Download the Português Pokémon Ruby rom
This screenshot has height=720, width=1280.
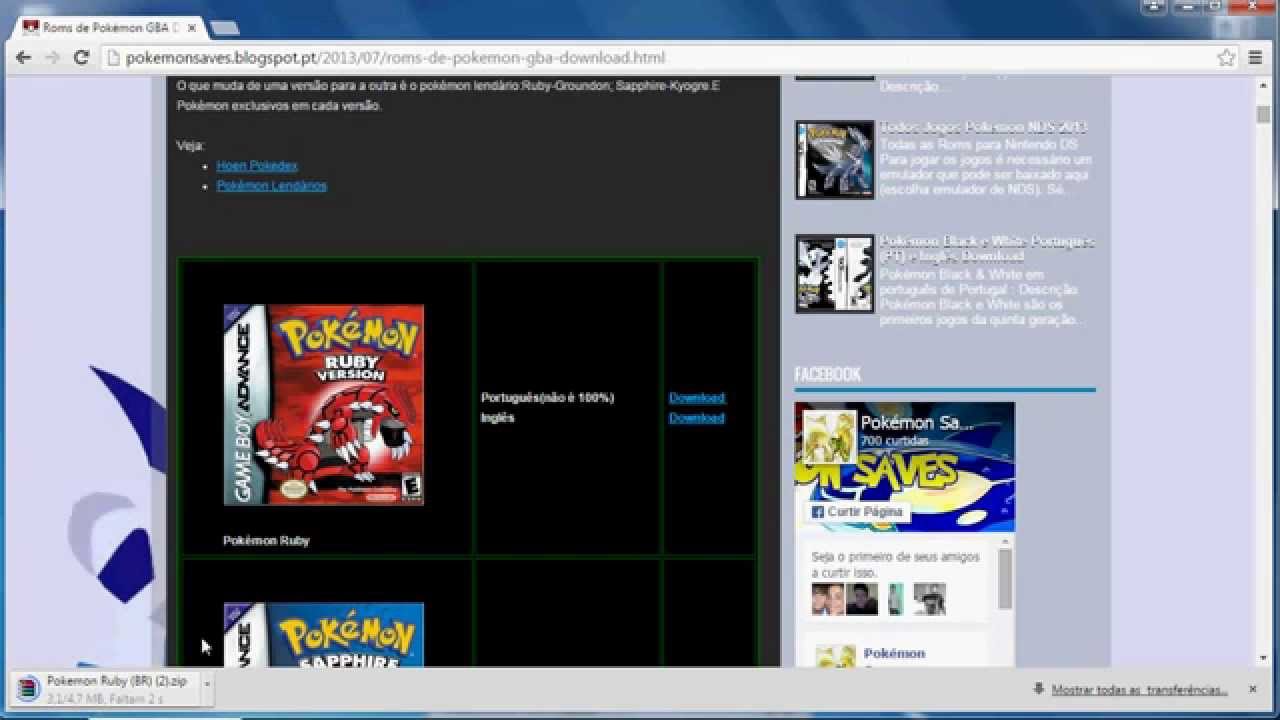pos(697,398)
